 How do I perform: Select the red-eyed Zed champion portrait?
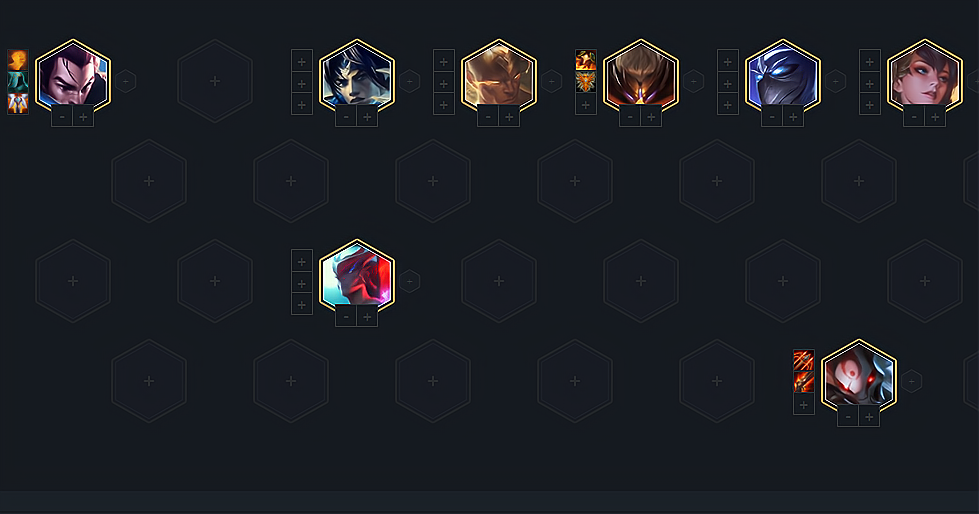[859, 375]
